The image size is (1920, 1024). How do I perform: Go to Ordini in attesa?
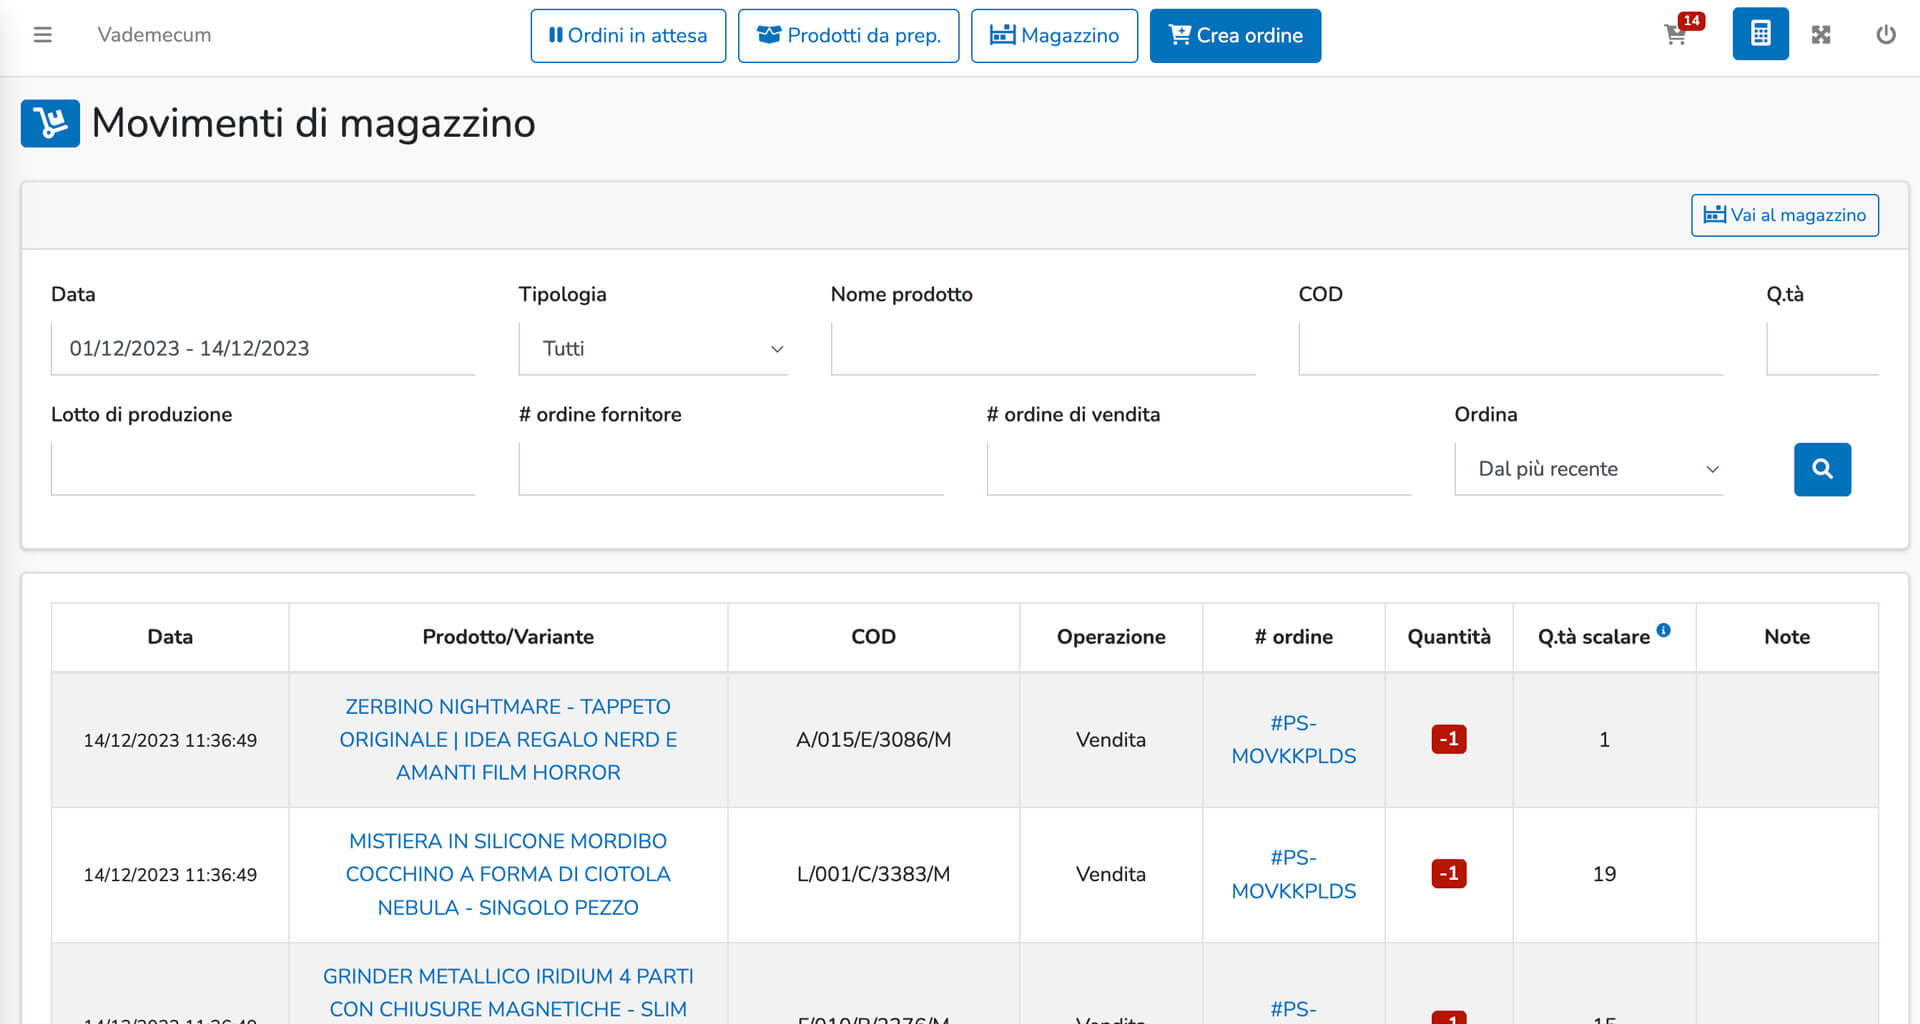pyautogui.click(x=628, y=36)
